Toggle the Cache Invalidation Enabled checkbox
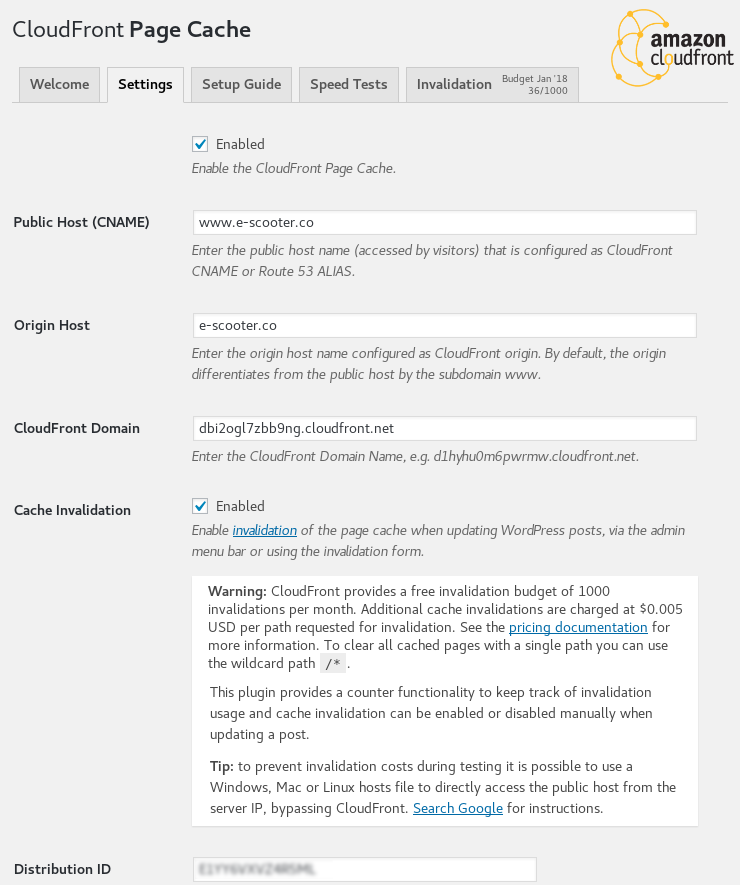Viewport: 740px width, 885px height. [200, 506]
